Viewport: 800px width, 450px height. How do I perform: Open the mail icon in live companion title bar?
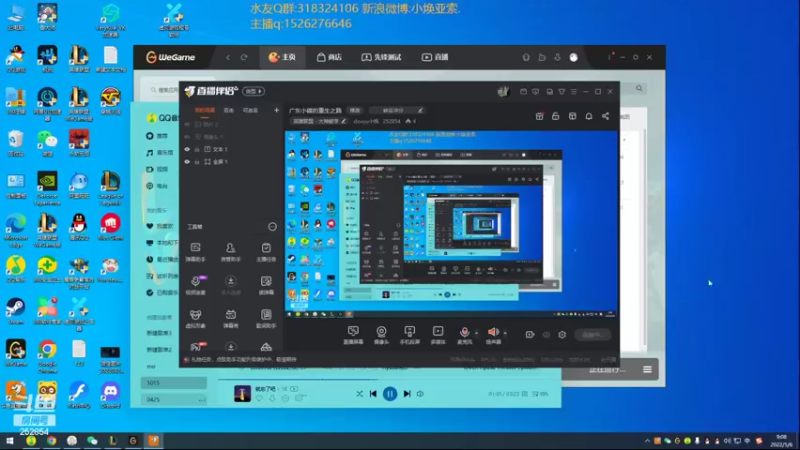click(x=523, y=92)
